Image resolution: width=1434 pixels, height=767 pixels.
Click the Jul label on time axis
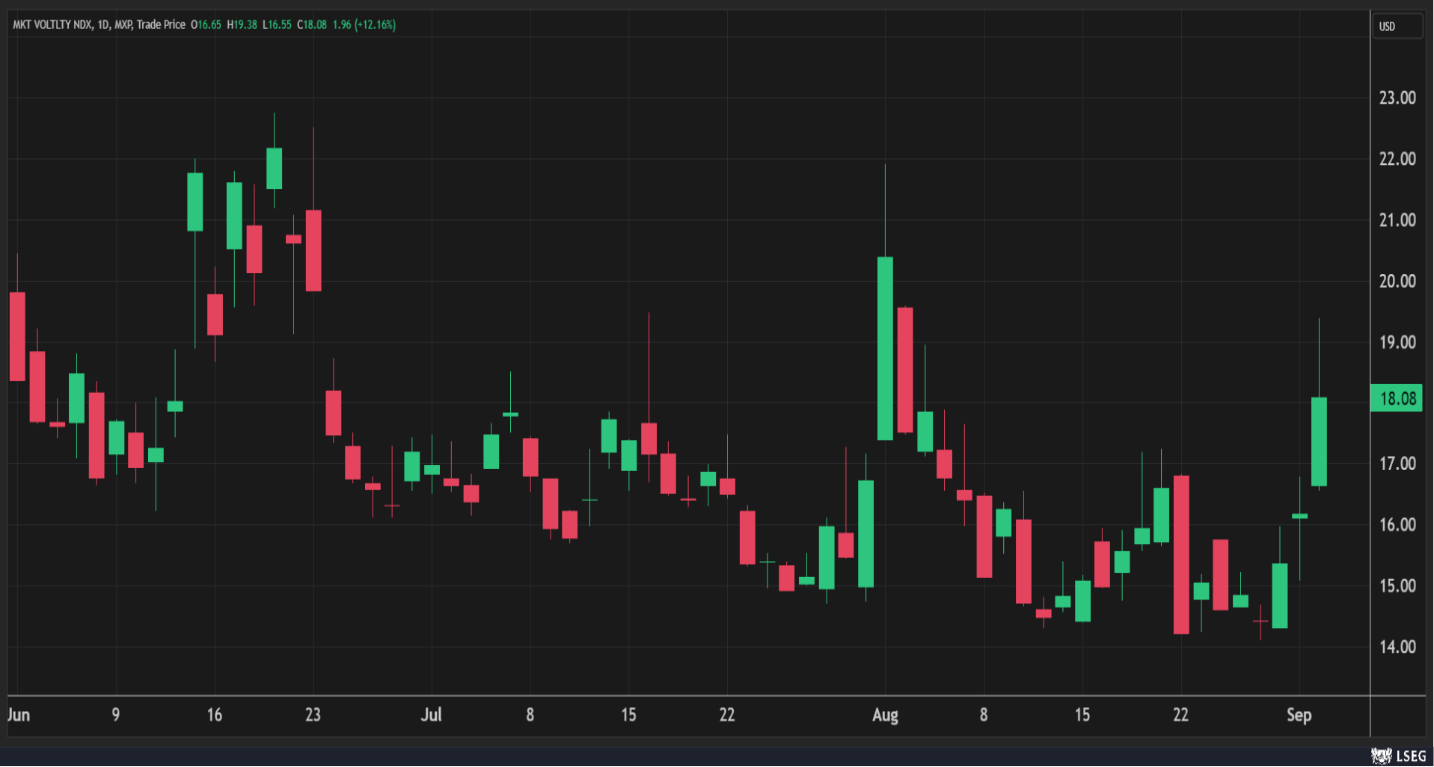pos(431,715)
